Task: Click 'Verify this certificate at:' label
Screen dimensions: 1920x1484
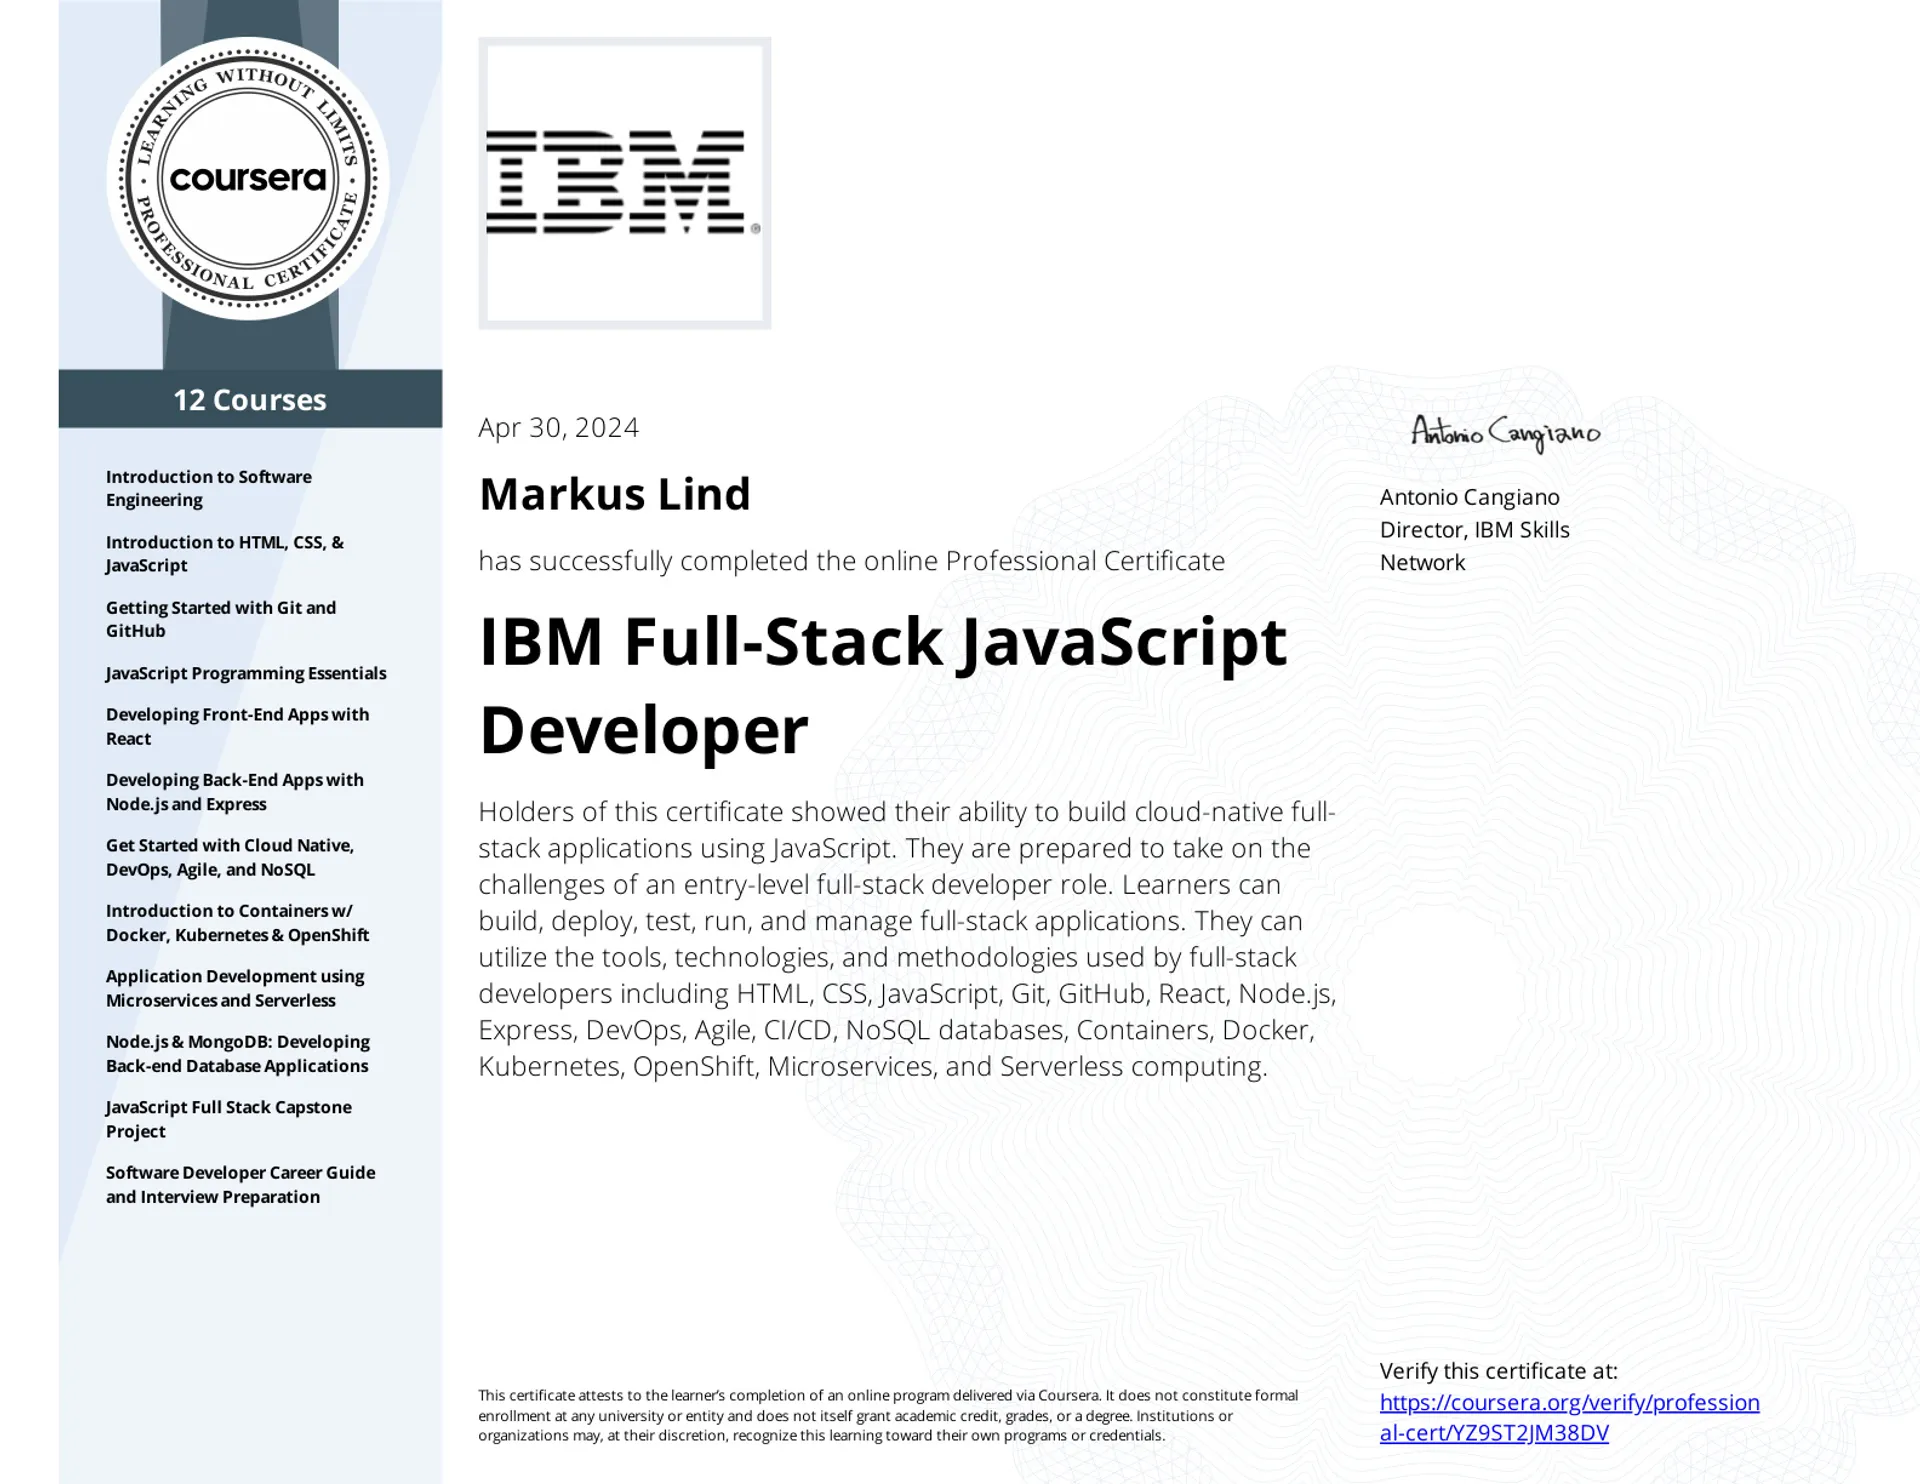Action: tap(1498, 1371)
